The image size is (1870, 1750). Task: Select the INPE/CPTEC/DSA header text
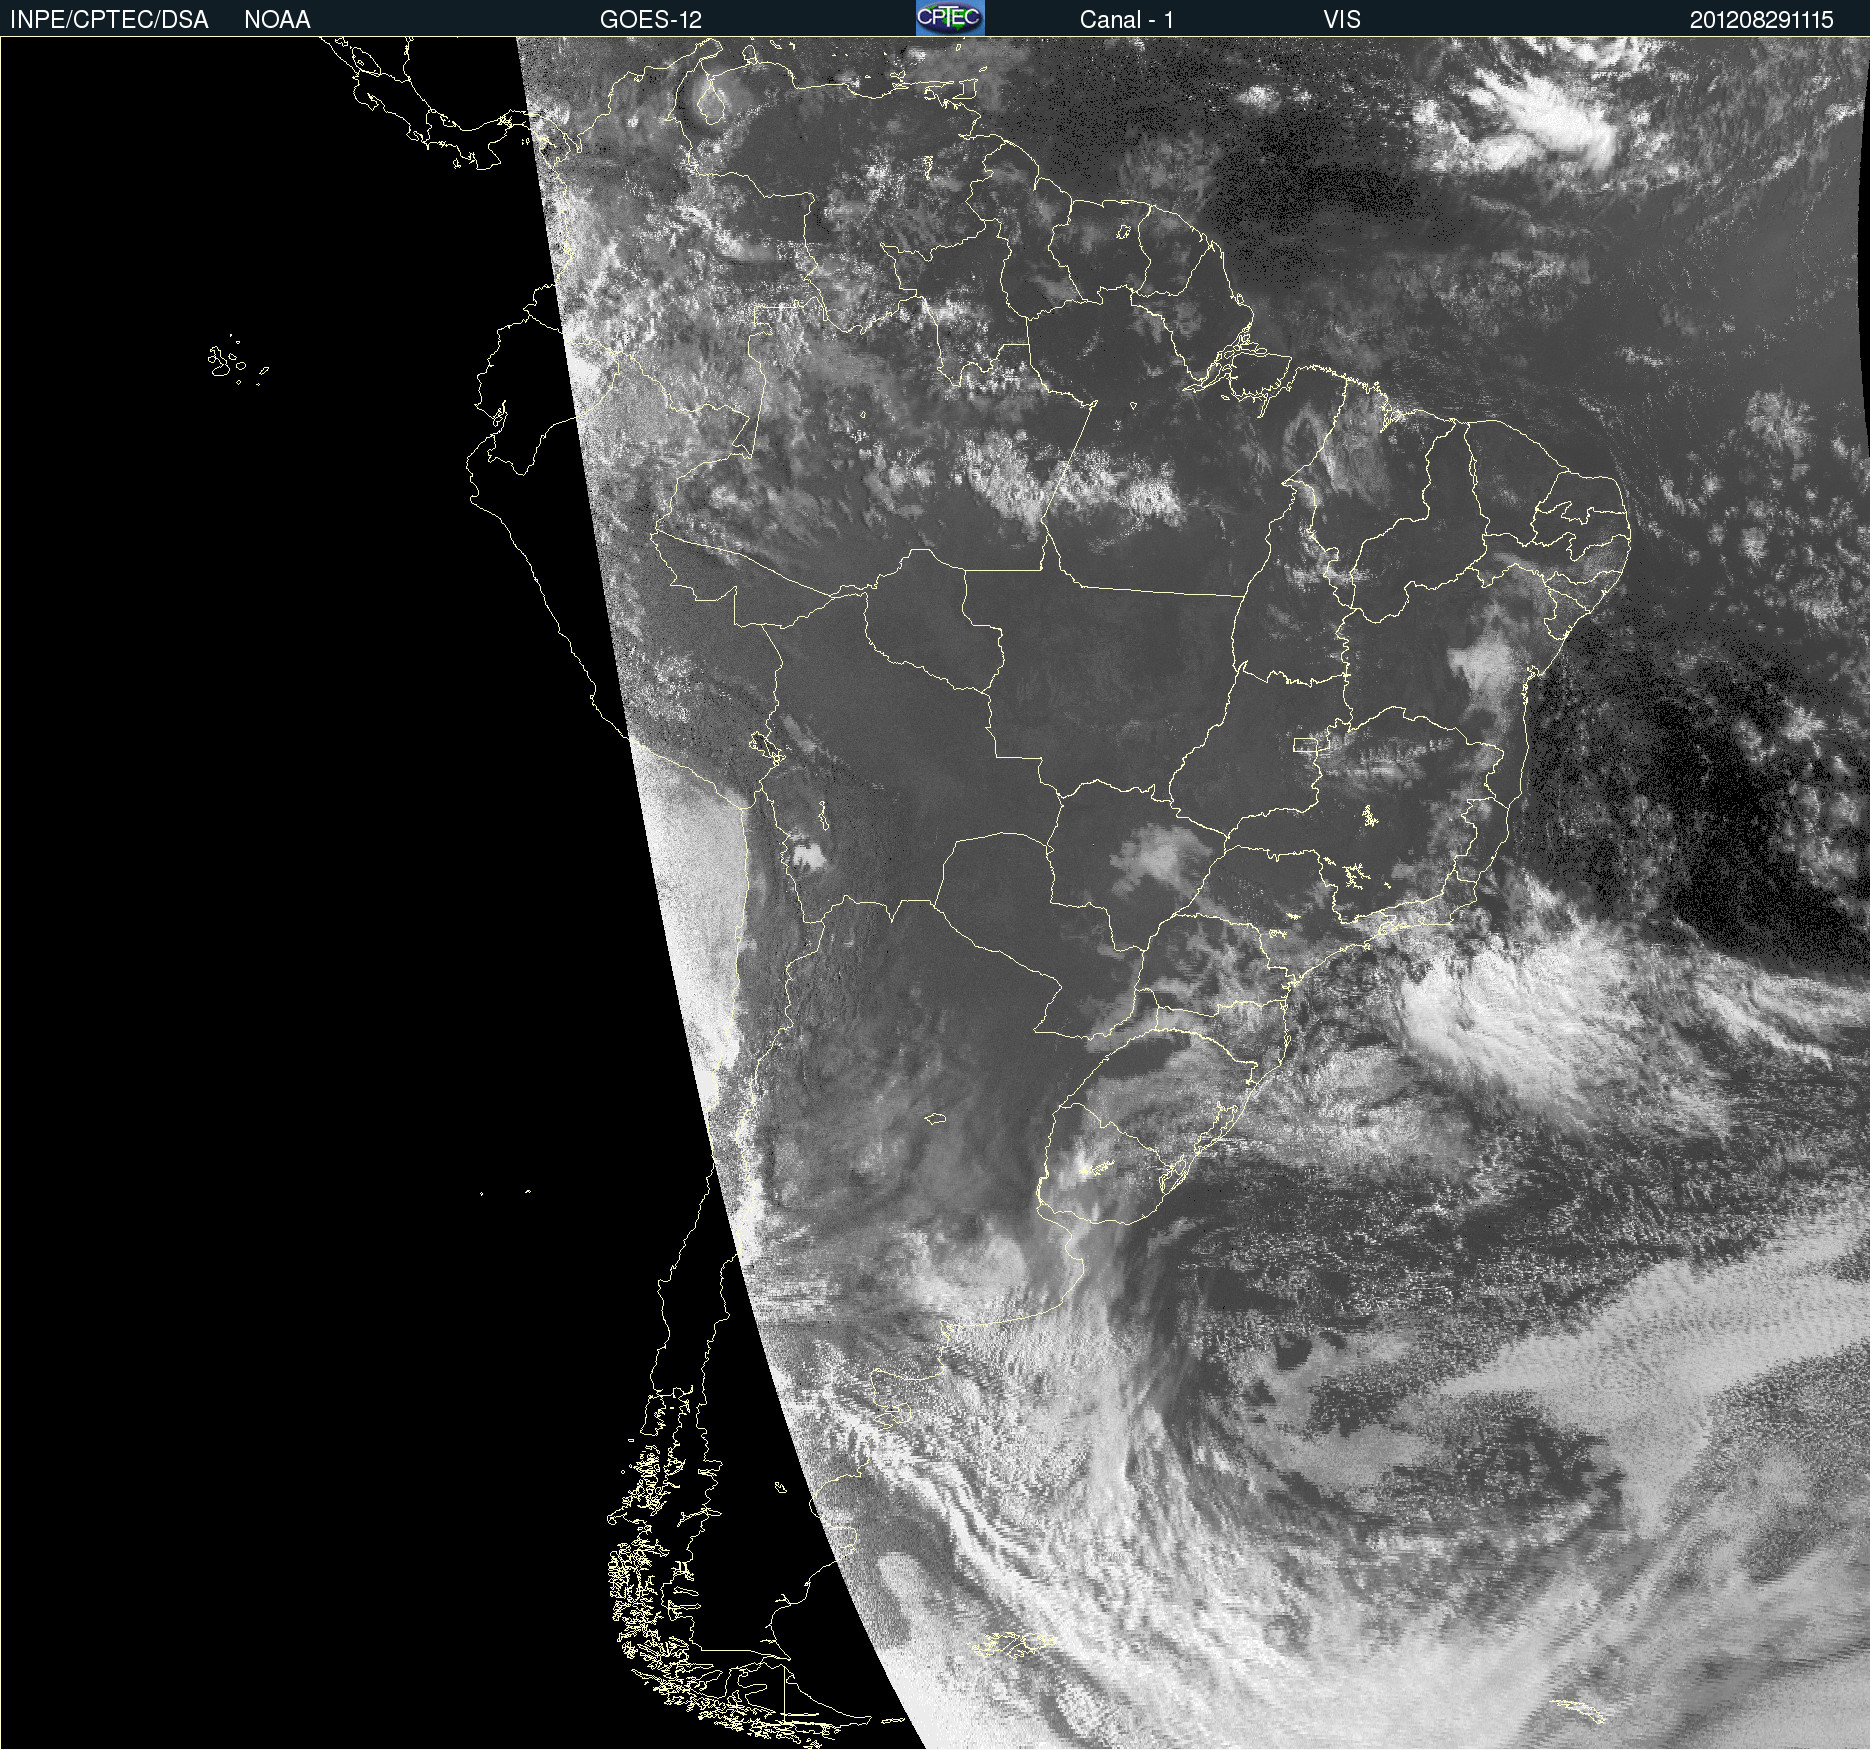109,20
